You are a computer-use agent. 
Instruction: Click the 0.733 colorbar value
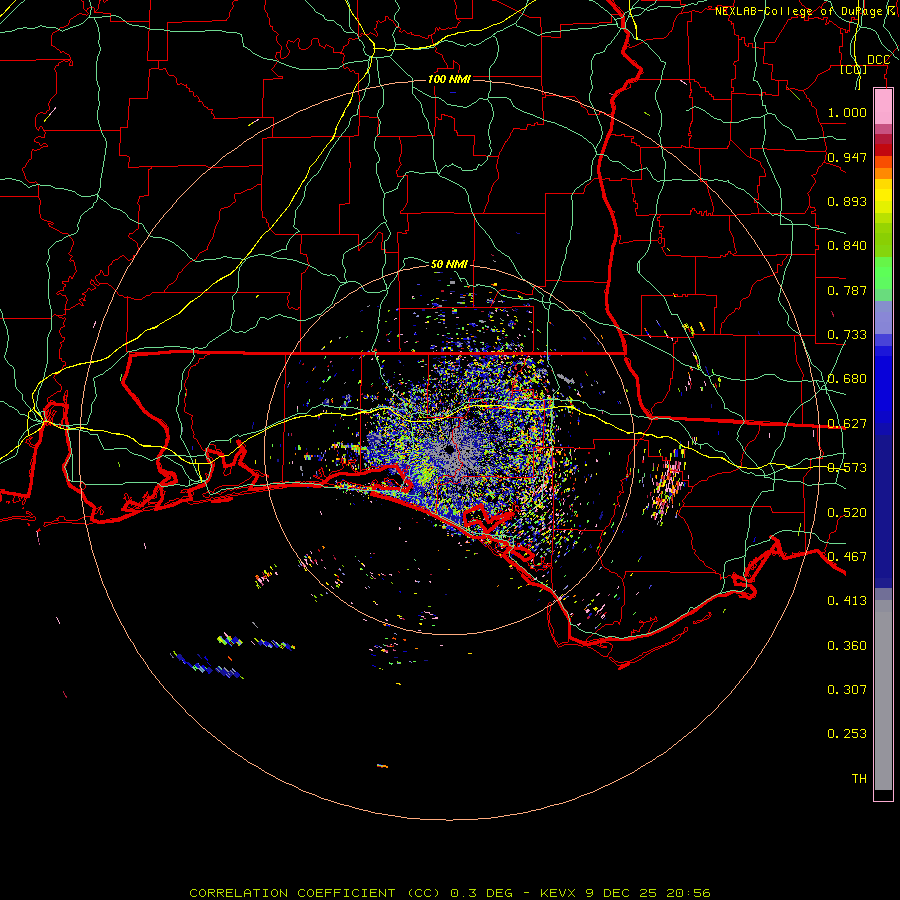[x=847, y=335]
